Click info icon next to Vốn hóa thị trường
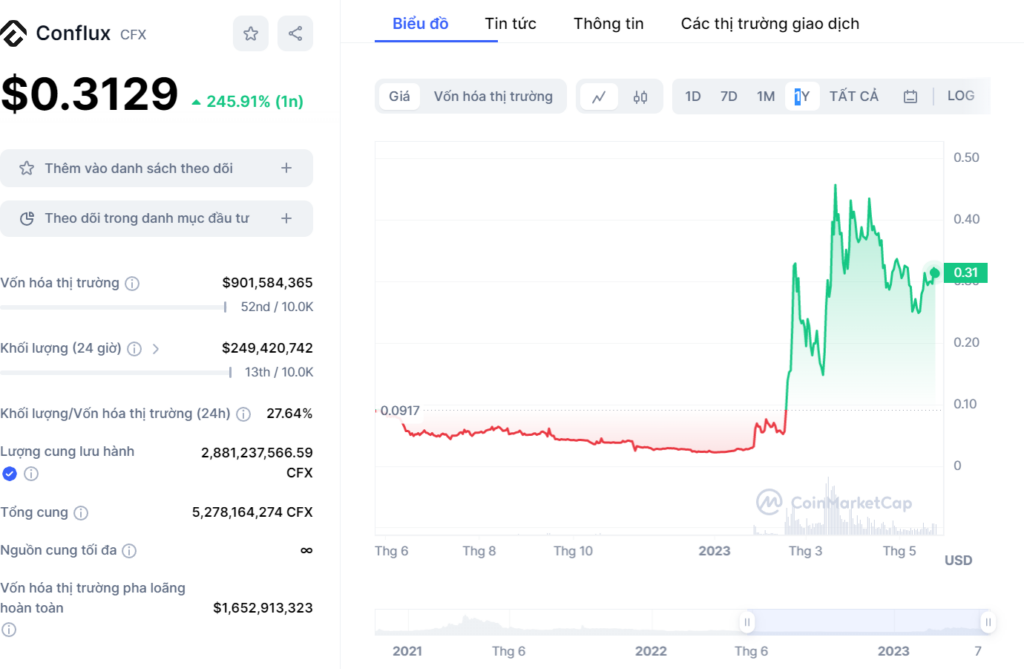Image resolution: width=1024 pixels, height=669 pixels. click(132, 284)
